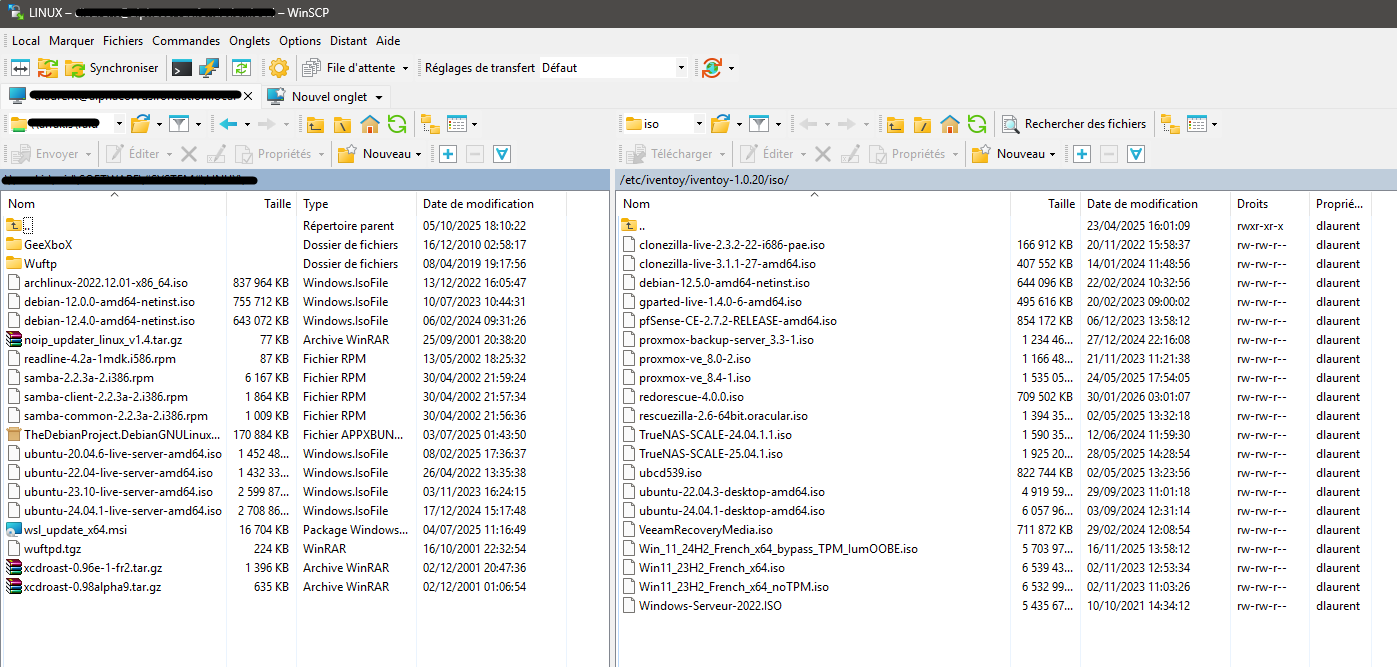This screenshot has width=1397, height=667.
Task: Open the terminal console icon
Action: [x=182, y=68]
